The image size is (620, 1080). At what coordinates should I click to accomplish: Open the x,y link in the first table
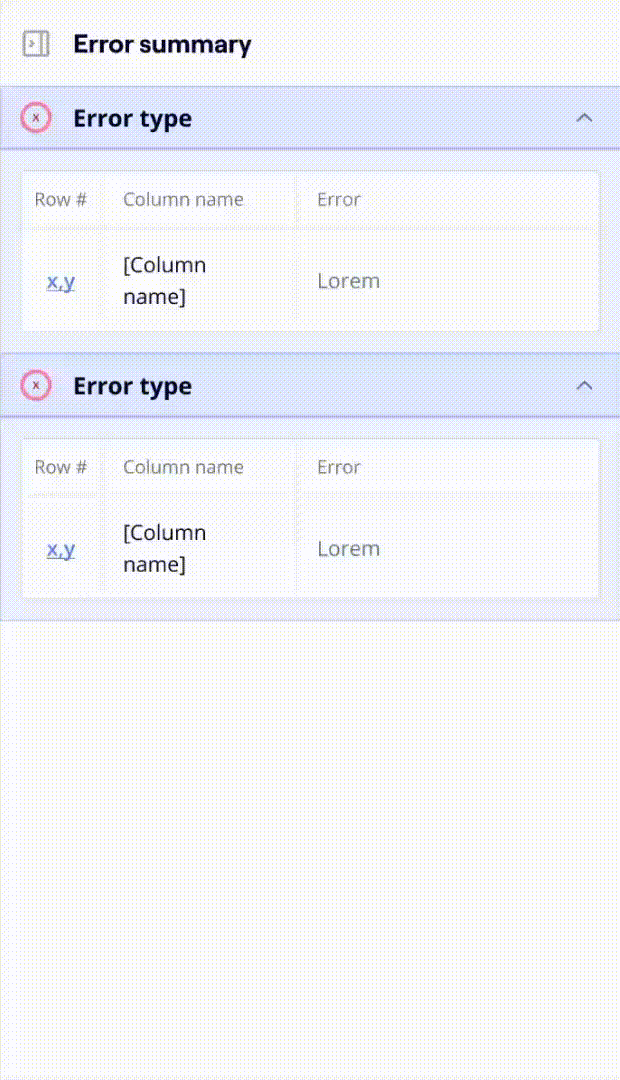click(61, 281)
